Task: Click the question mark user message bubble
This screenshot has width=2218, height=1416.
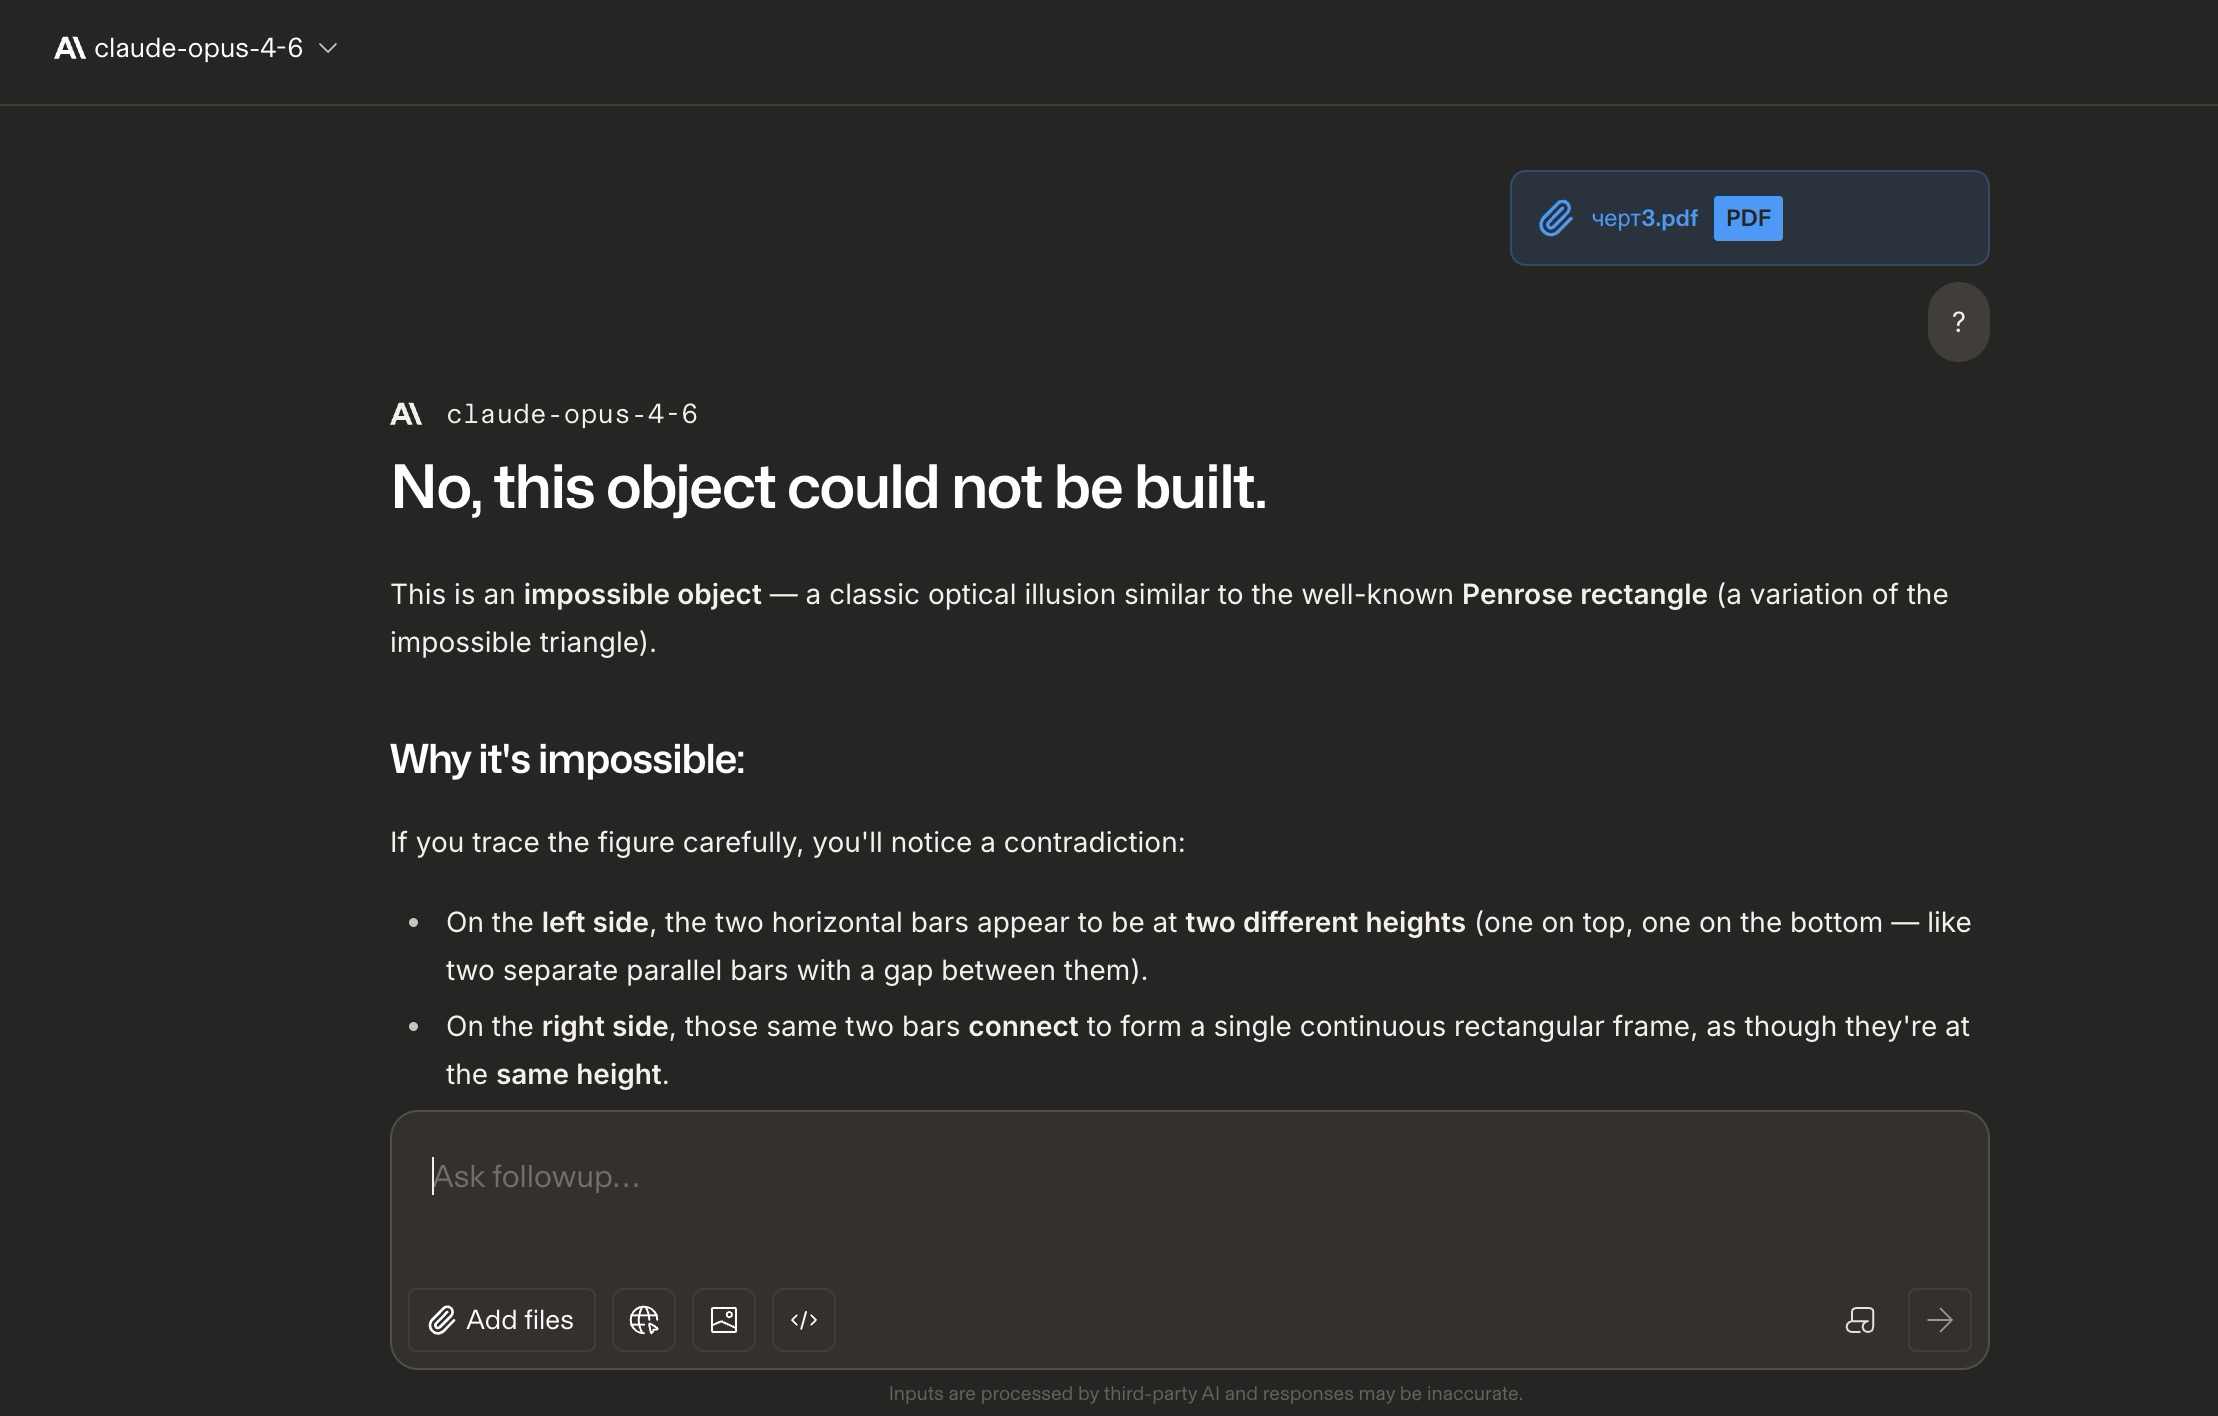Action: (x=1958, y=322)
